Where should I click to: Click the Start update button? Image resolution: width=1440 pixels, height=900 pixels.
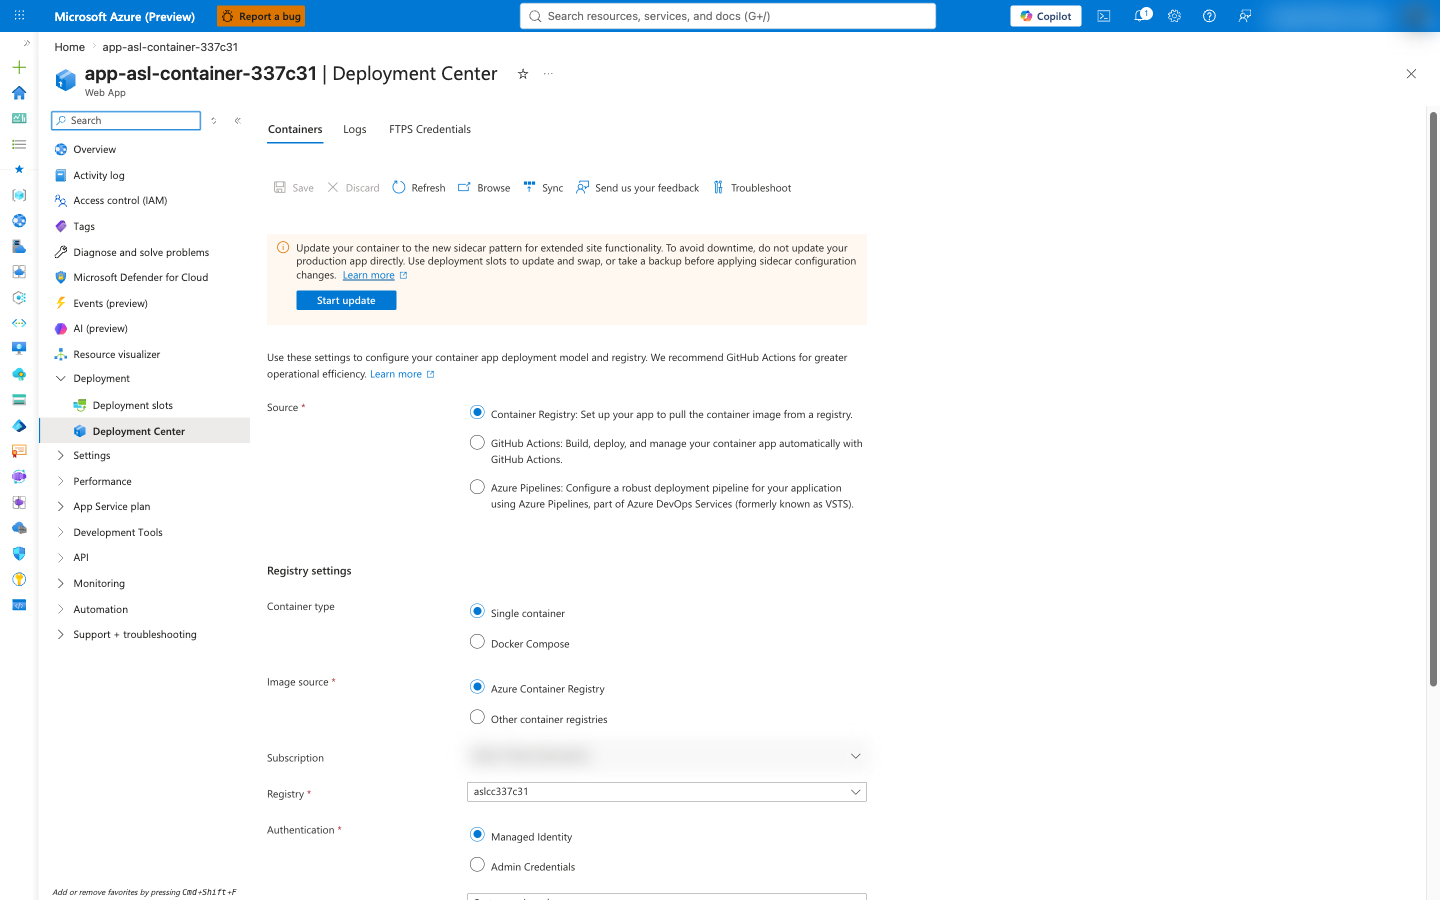coord(346,300)
